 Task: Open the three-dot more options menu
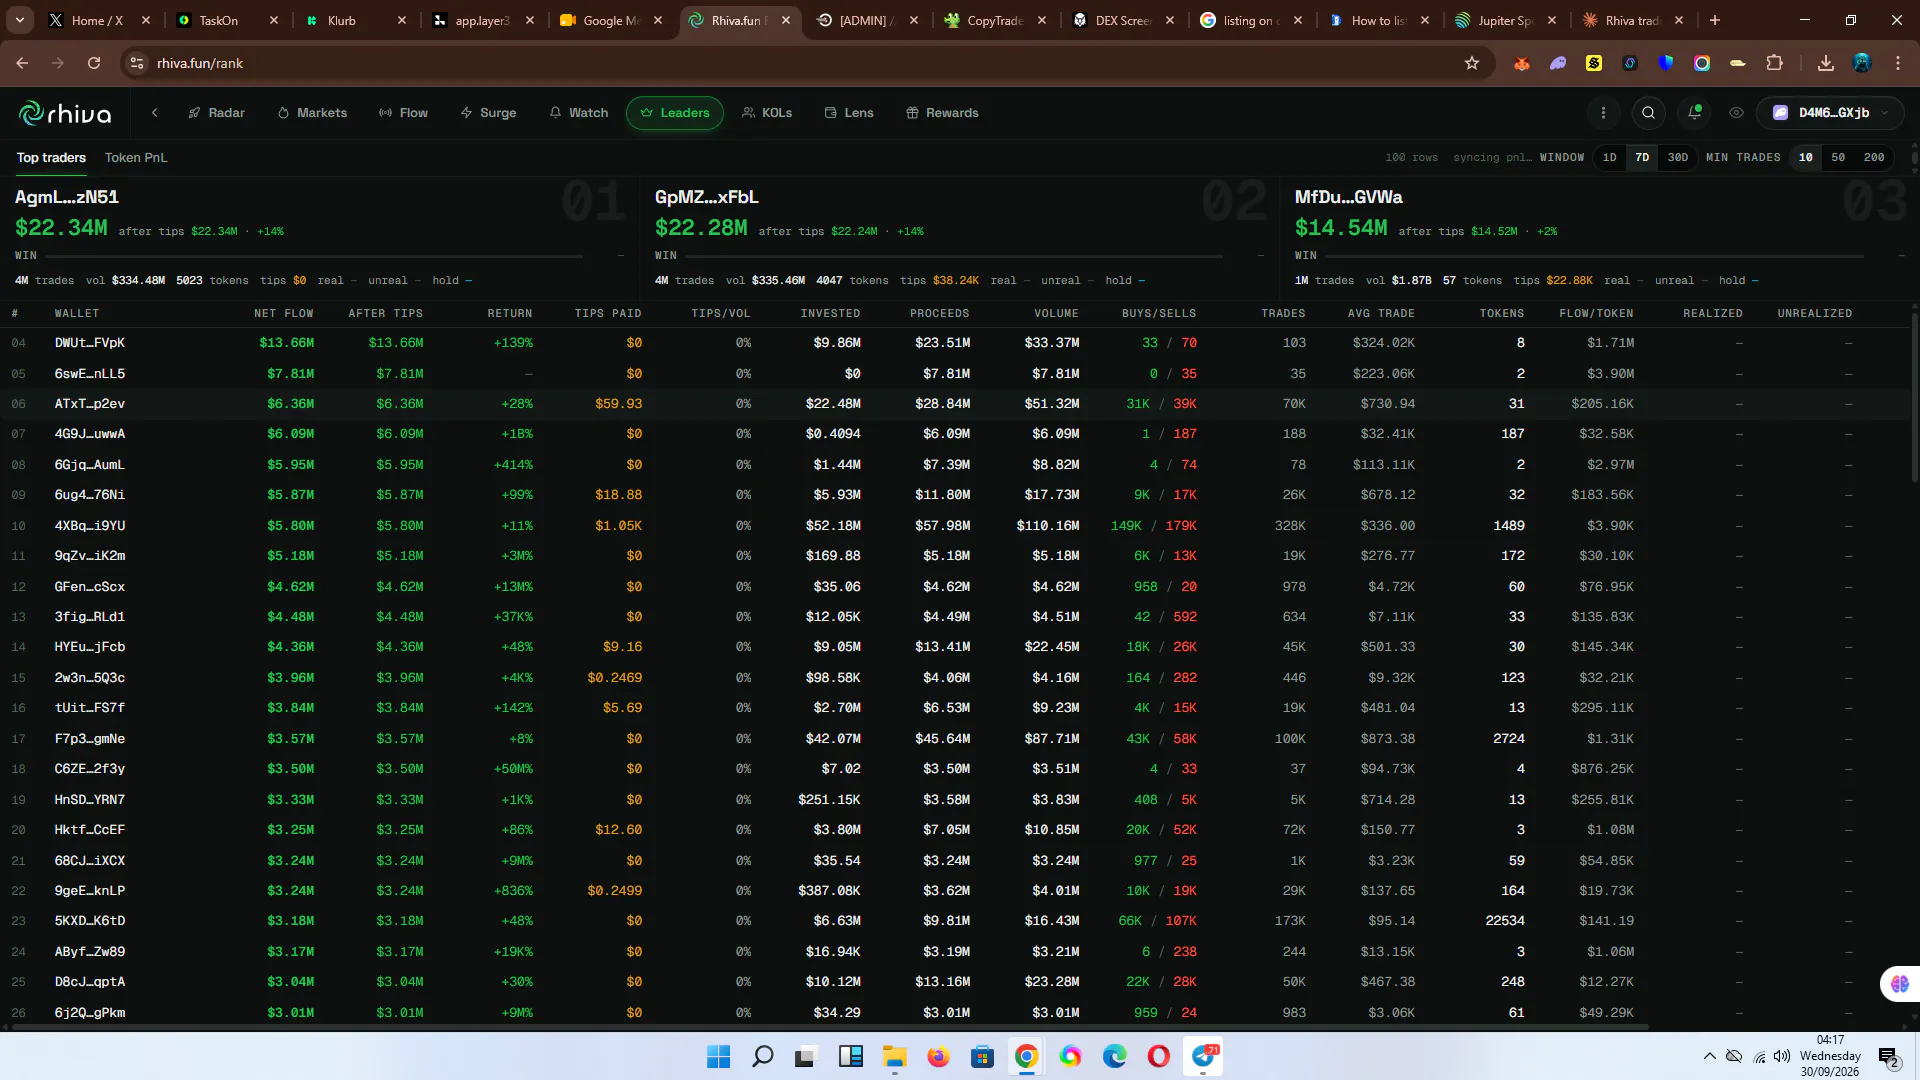click(1603, 113)
